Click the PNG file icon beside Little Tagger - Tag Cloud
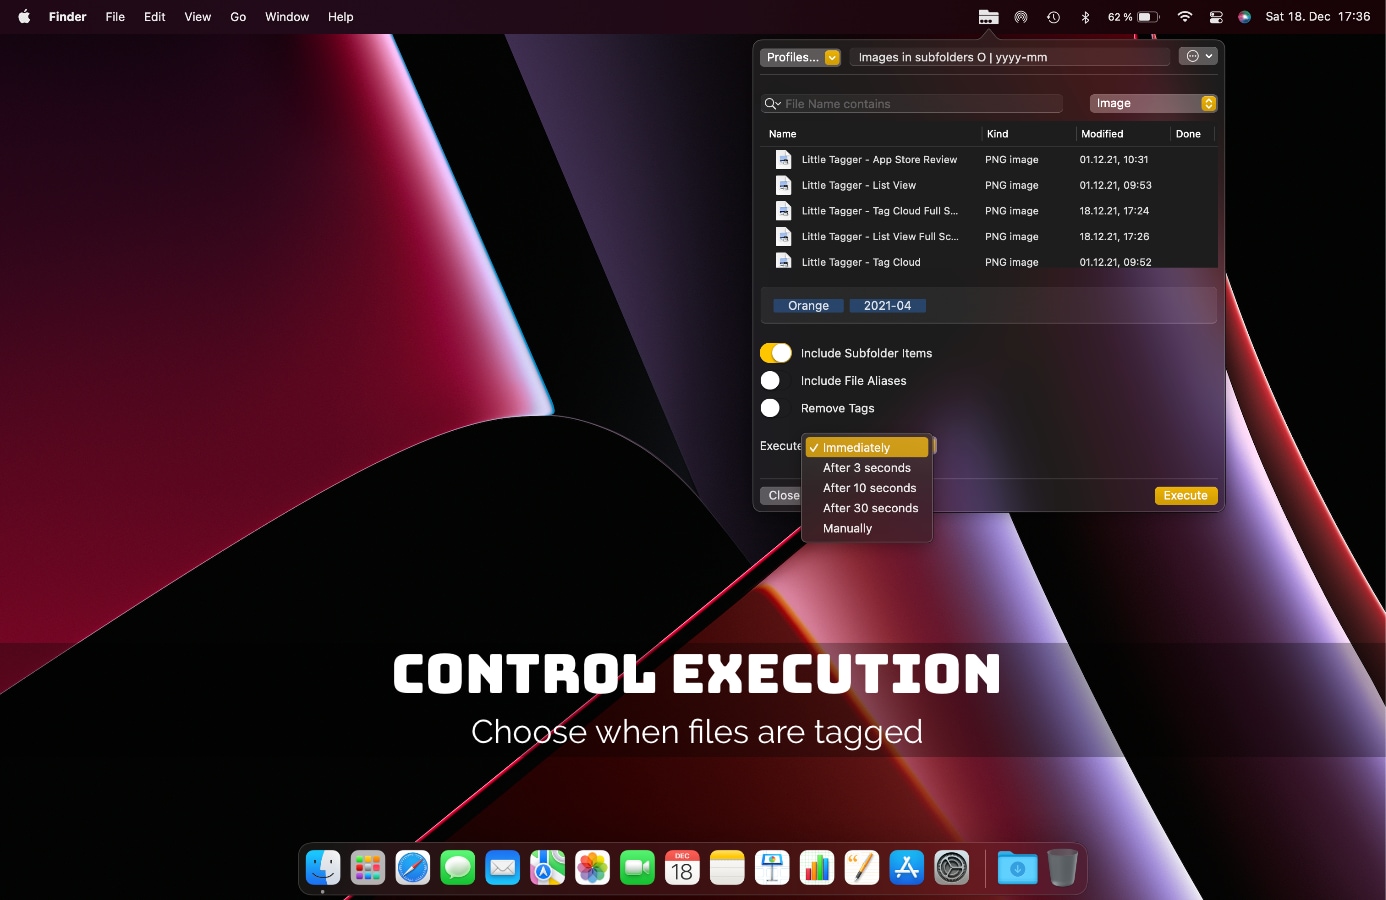Viewport: 1386px width, 900px height. [783, 261]
